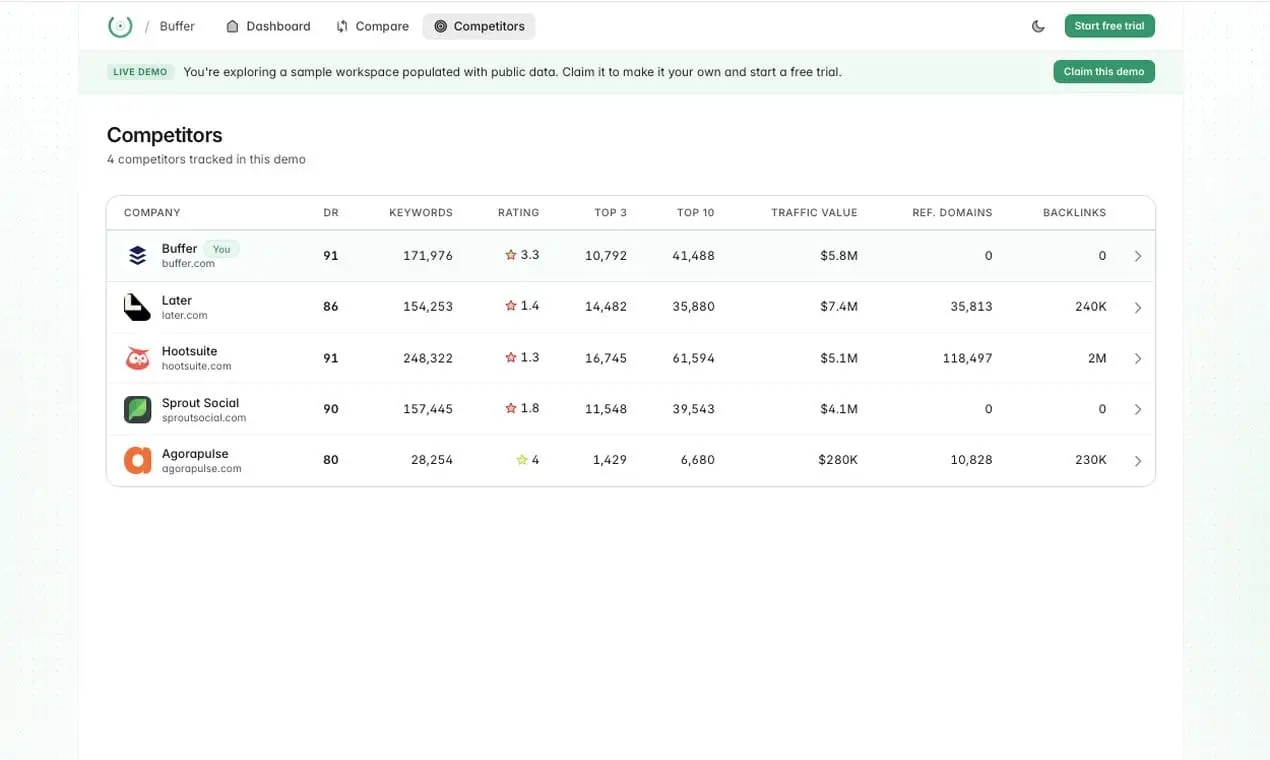This screenshot has width=1270, height=760.
Task: Click backlinks value 2M
Action: (1097, 358)
